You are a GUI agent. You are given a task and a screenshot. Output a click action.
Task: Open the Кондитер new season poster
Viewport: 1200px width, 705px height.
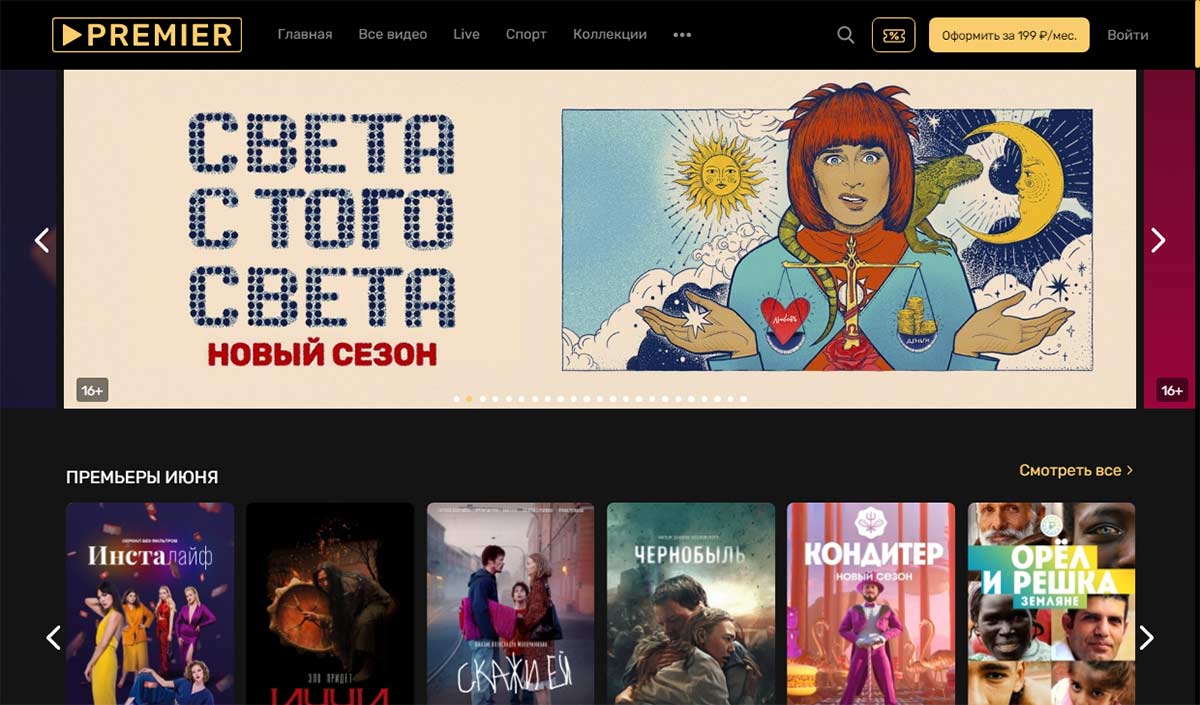coord(871,604)
